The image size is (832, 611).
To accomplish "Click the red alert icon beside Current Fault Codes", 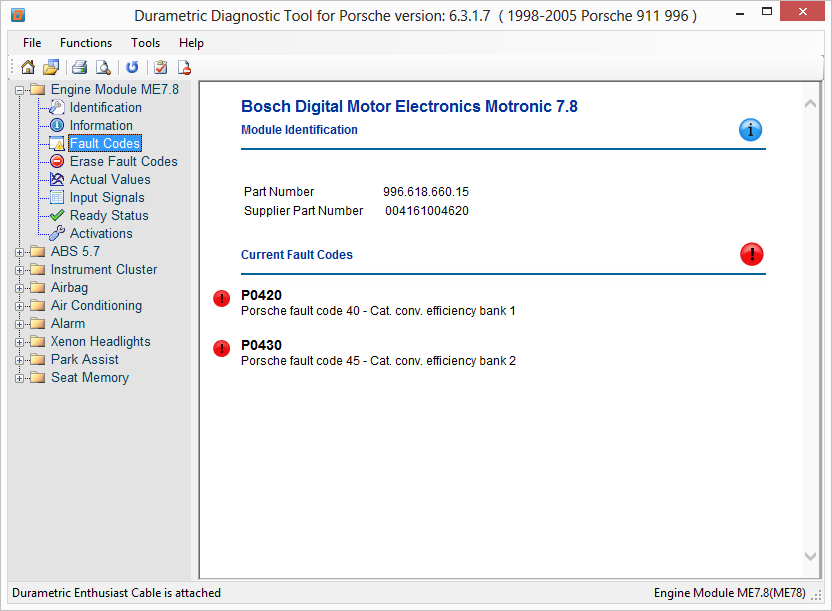I will (x=751, y=254).
